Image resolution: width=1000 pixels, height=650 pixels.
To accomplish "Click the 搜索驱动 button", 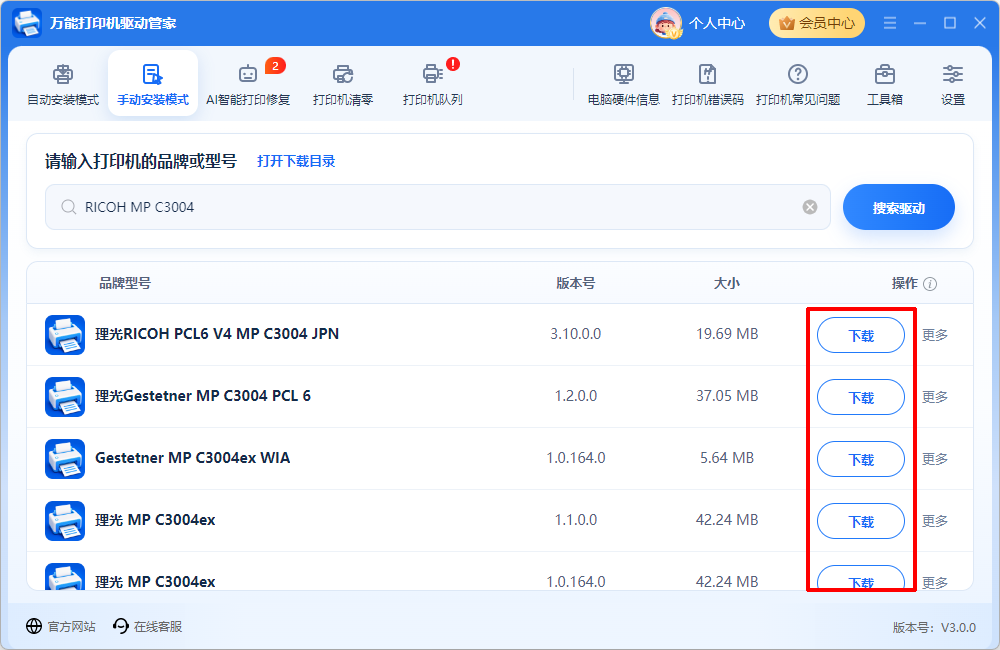I will (x=899, y=207).
